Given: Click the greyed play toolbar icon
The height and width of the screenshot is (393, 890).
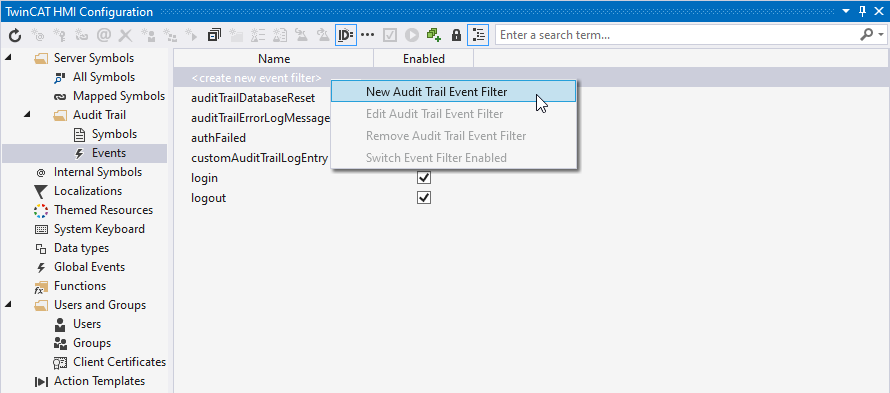Looking at the screenshot, I should [412, 36].
